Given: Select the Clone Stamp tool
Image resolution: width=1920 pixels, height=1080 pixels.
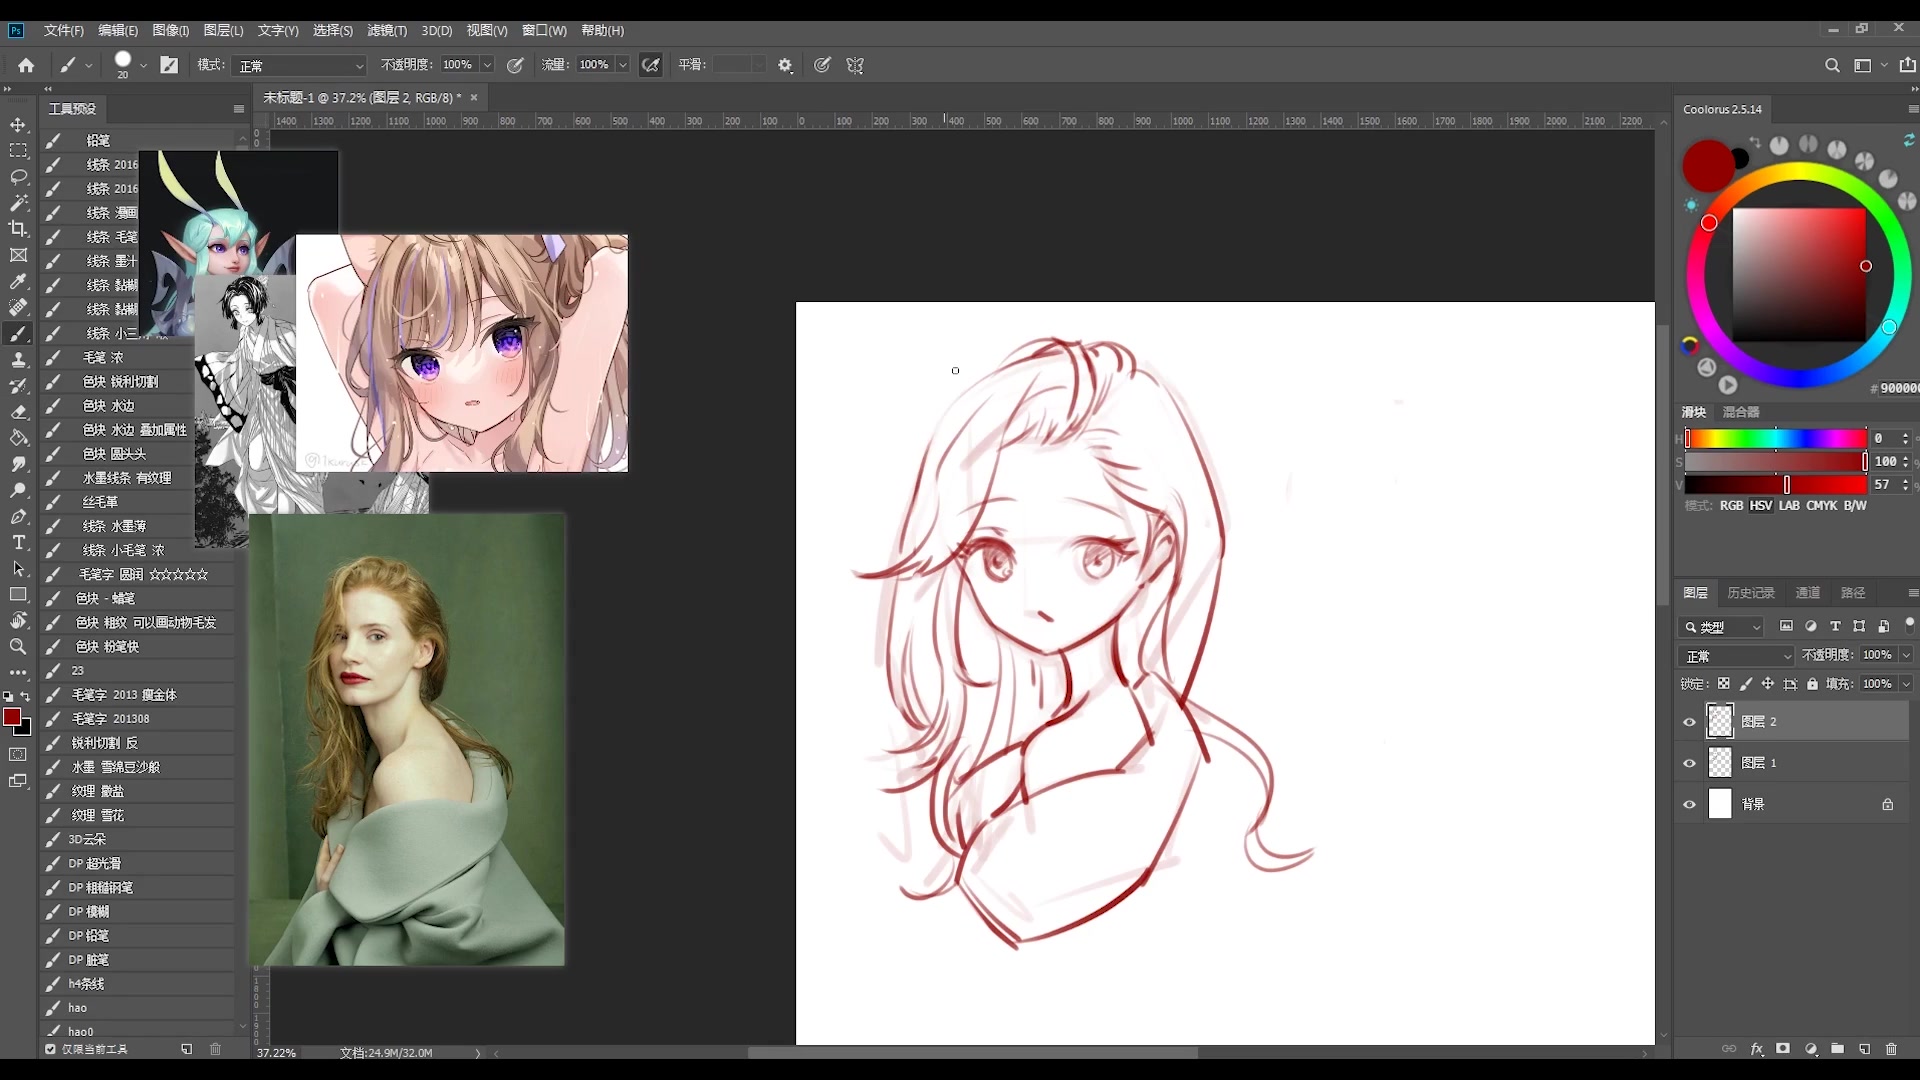Looking at the screenshot, I should pos(18,360).
